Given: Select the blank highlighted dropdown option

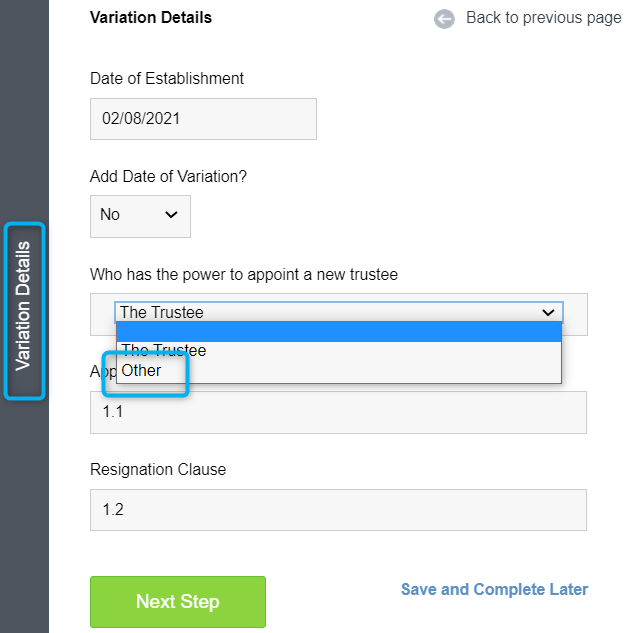Looking at the screenshot, I should (x=339, y=332).
